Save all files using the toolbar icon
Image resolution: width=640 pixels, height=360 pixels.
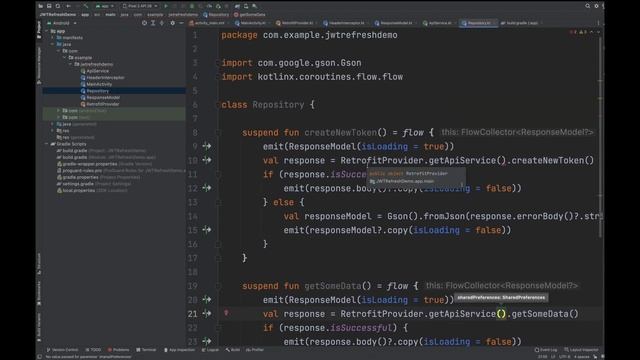(49, 6)
